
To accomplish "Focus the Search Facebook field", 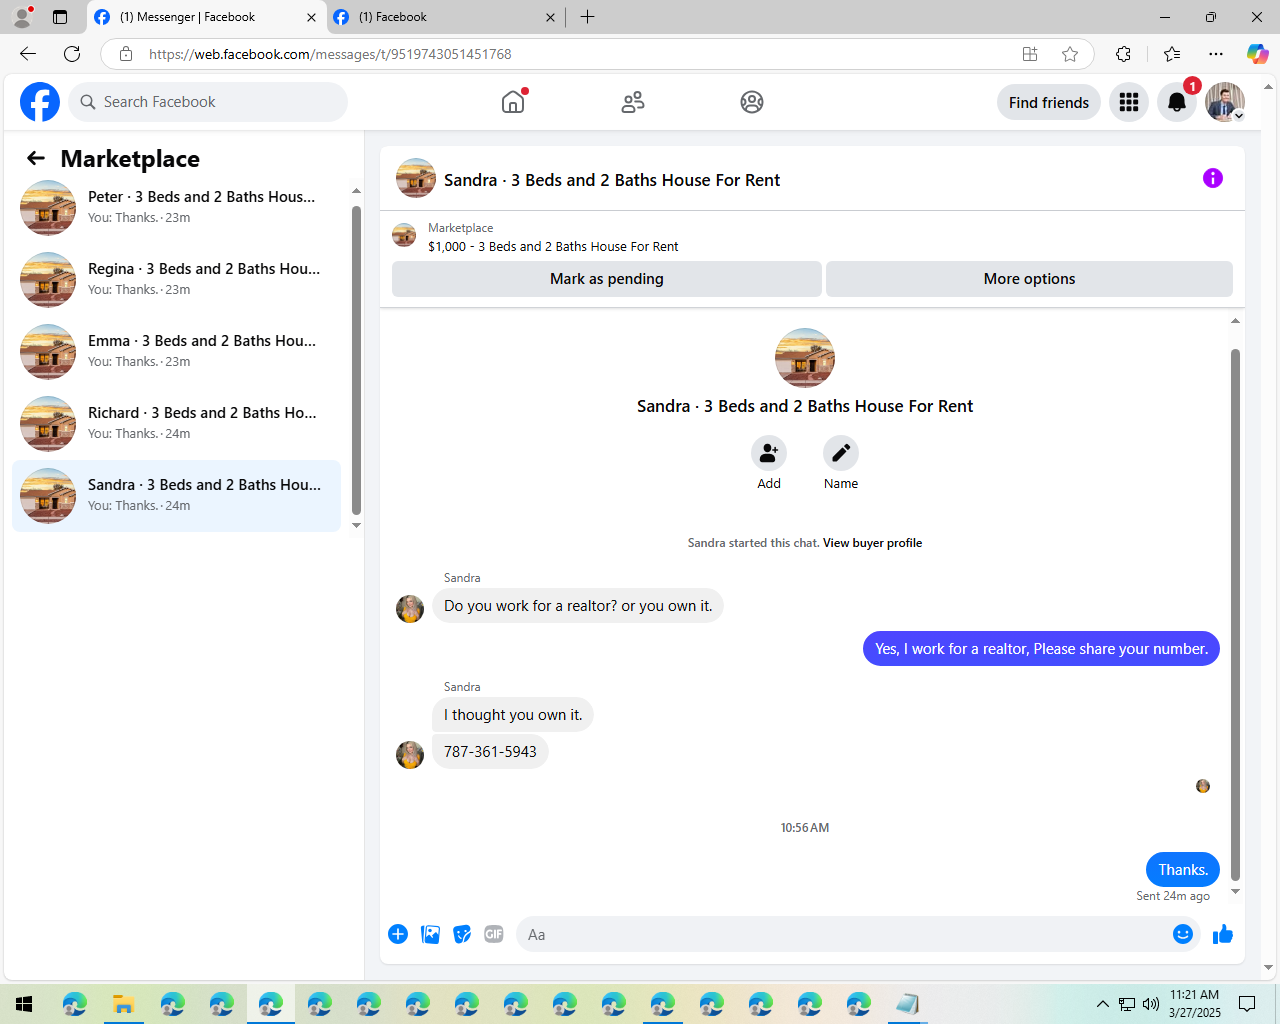I will (208, 102).
